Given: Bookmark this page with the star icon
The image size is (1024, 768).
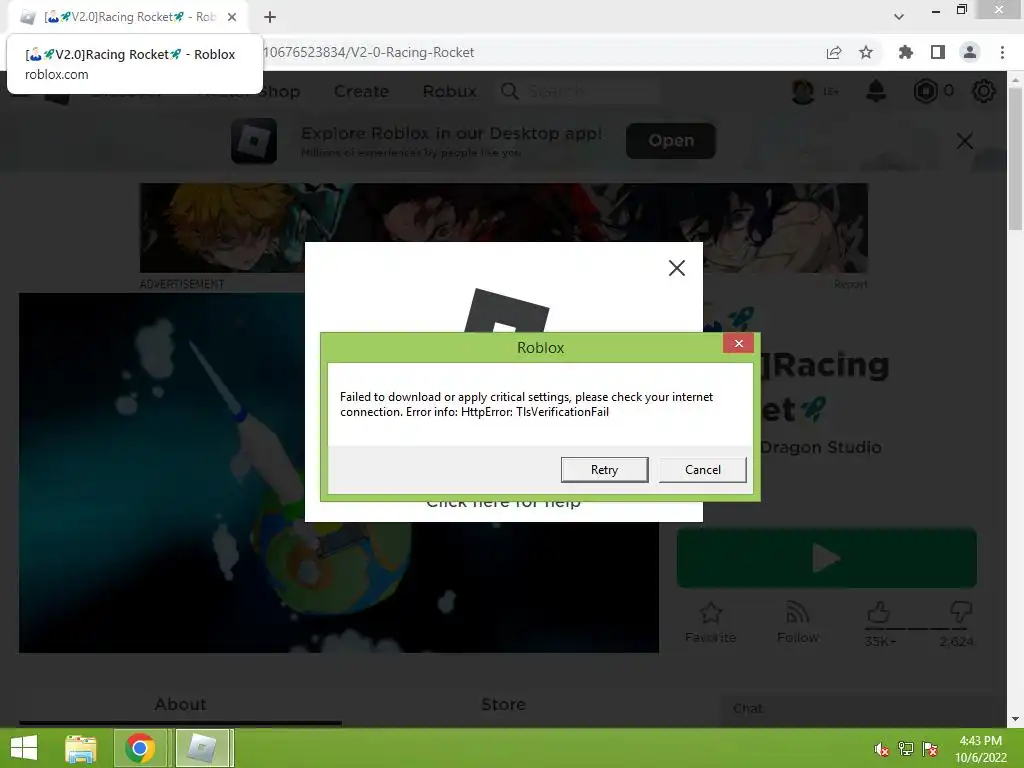Looking at the screenshot, I should [x=866, y=52].
